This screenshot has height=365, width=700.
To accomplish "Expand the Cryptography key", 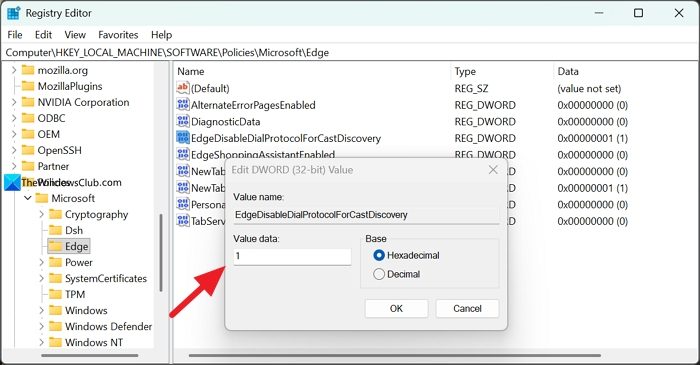I will click(x=42, y=214).
